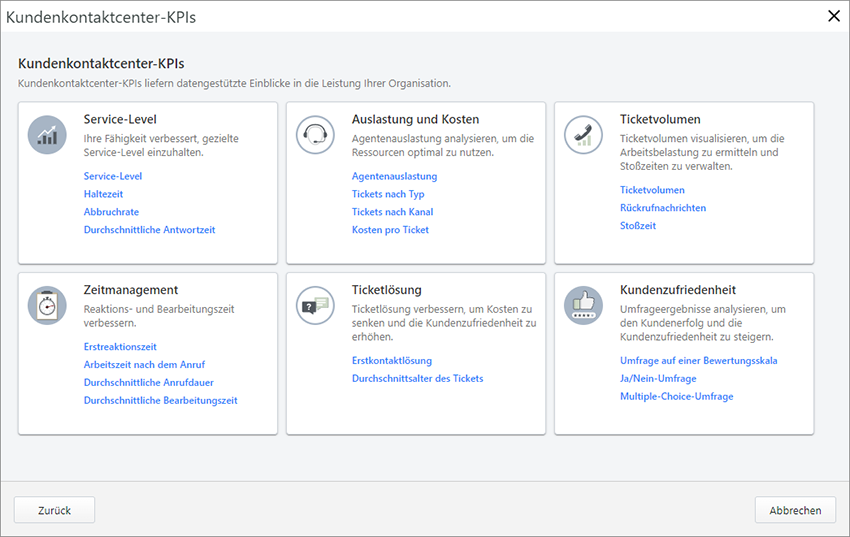The height and width of the screenshot is (537, 850).
Task: Select the Stoßzeit link
Action: click(x=637, y=226)
